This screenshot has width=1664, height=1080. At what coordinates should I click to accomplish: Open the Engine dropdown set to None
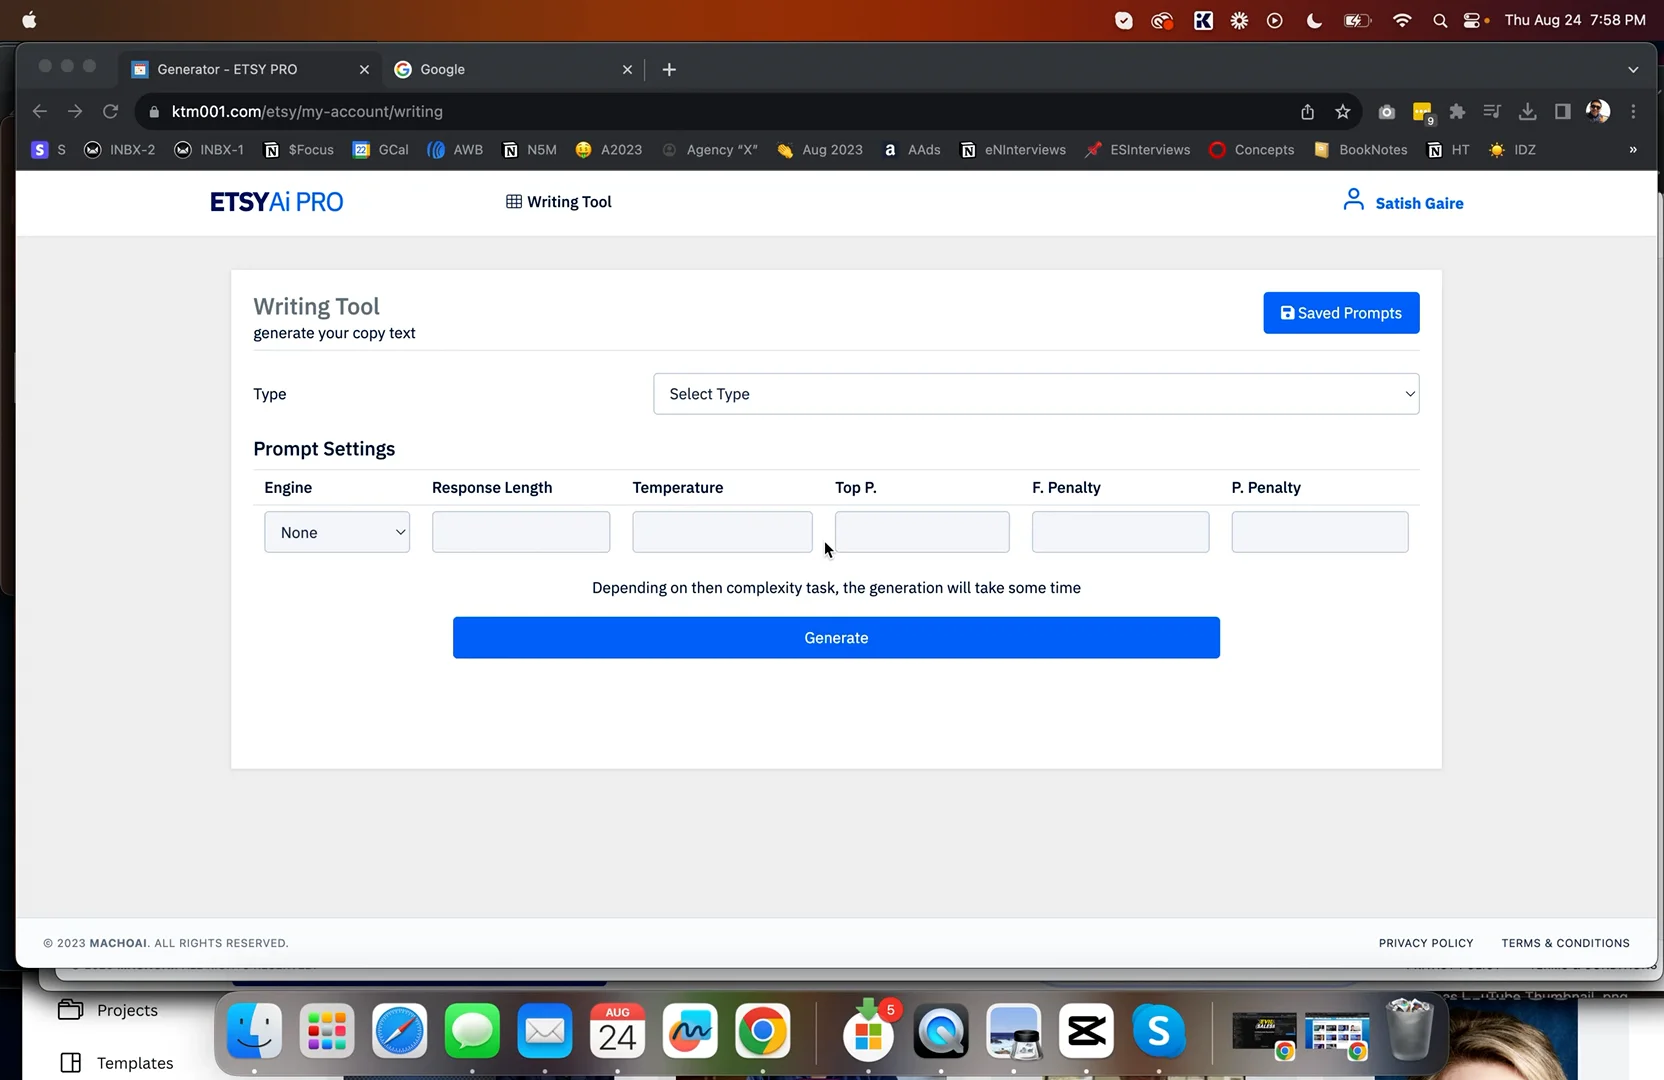(x=336, y=532)
